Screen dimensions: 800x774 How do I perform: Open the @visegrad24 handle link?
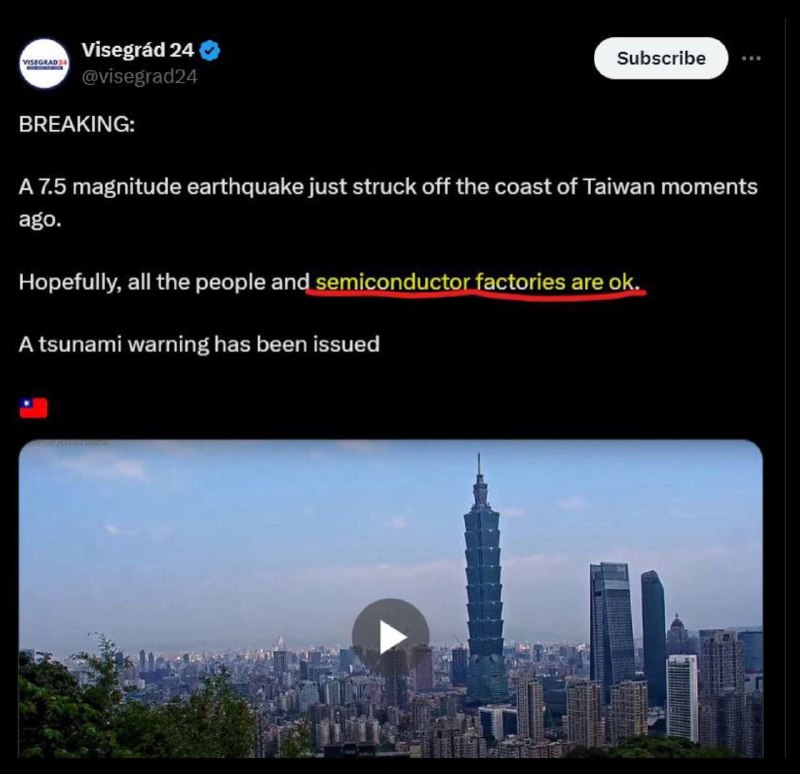point(139,77)
